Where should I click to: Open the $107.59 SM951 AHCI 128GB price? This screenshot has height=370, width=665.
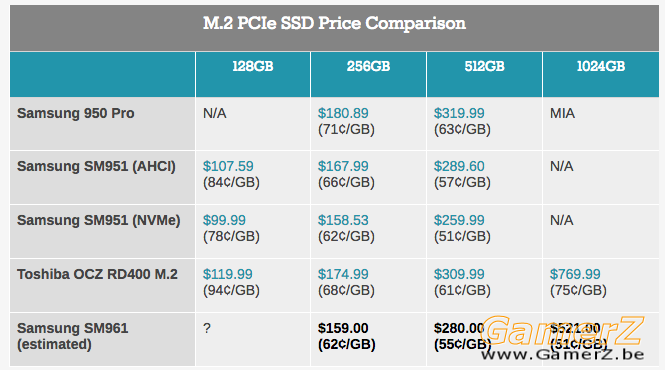coord(228,166)
